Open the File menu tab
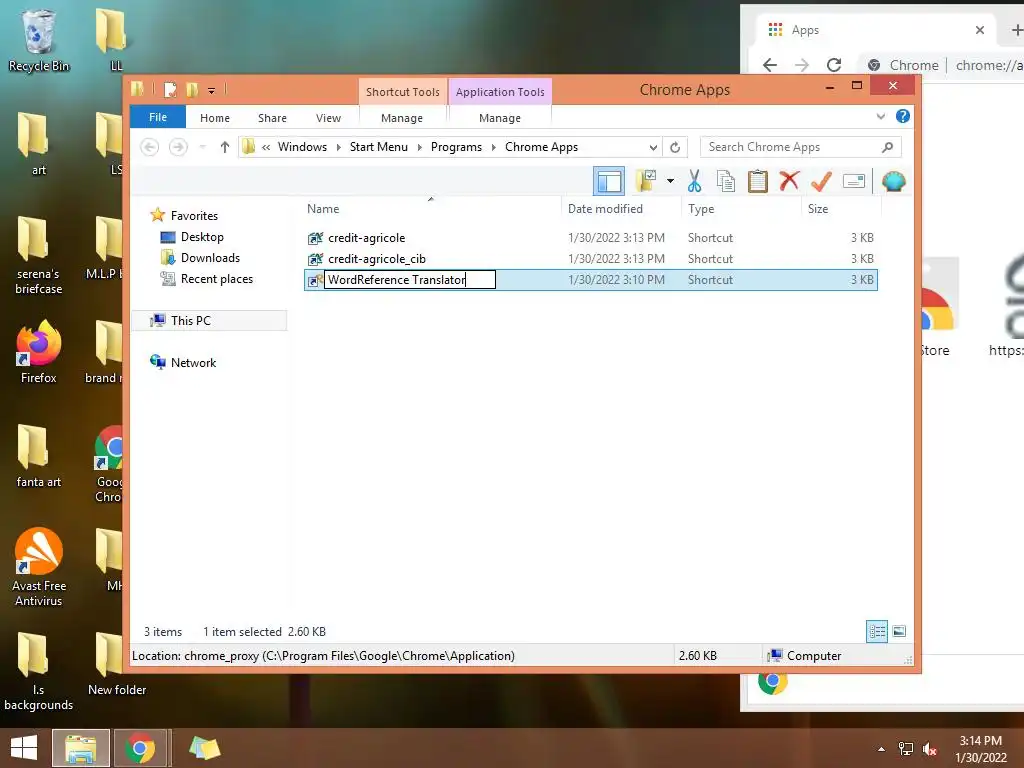This screenshot has height=768, width=1024. click(158, 117)
